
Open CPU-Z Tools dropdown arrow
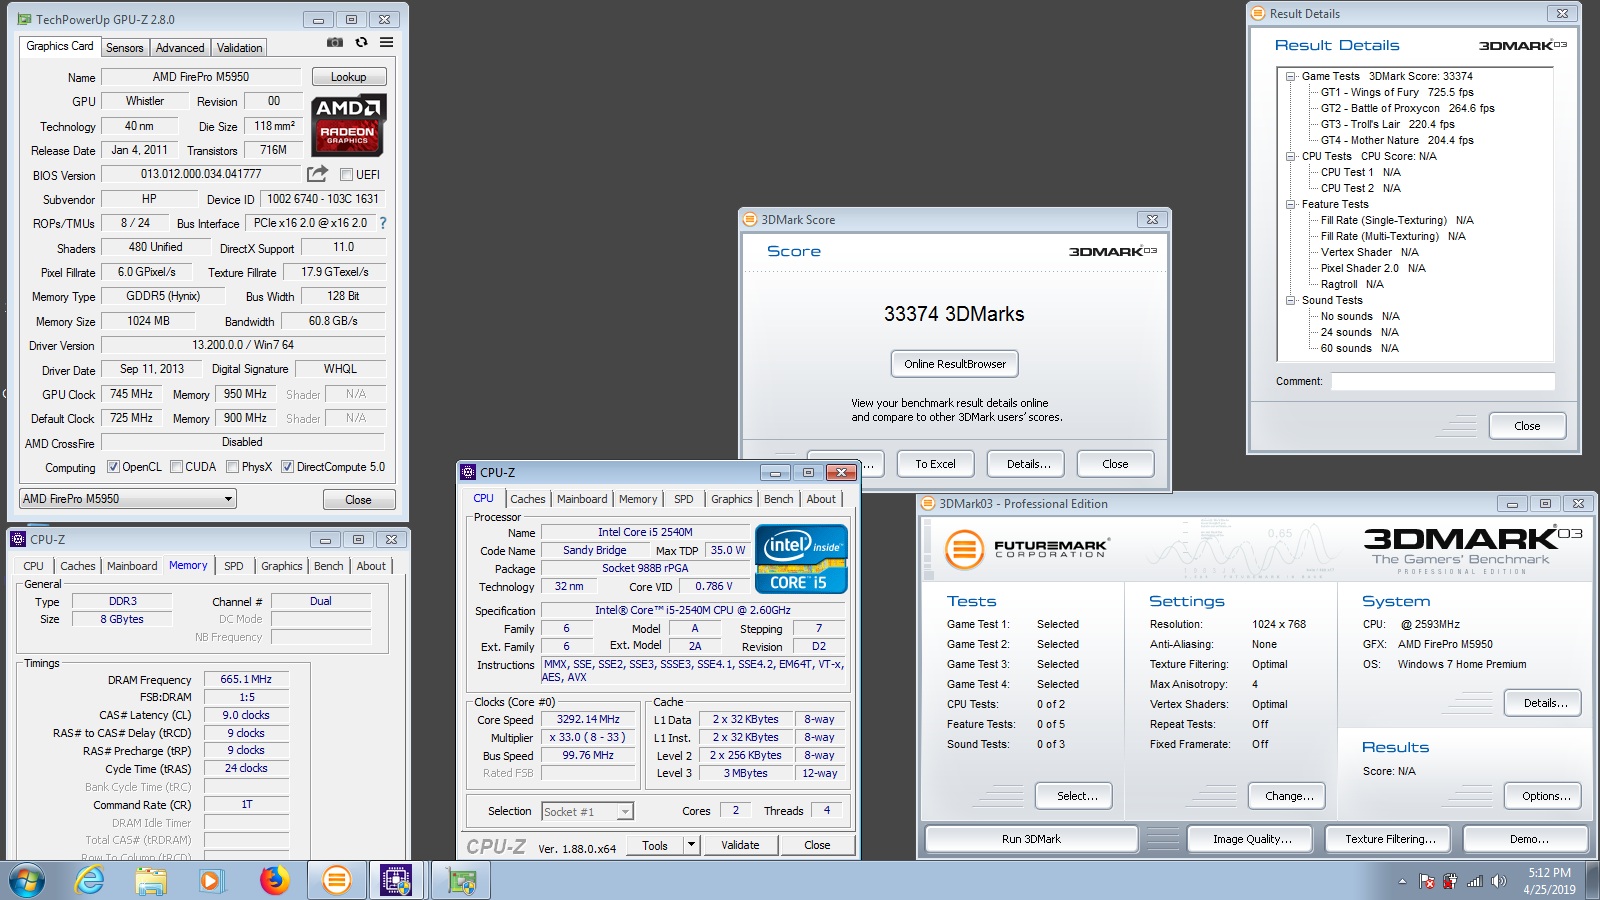pos(690,845)
